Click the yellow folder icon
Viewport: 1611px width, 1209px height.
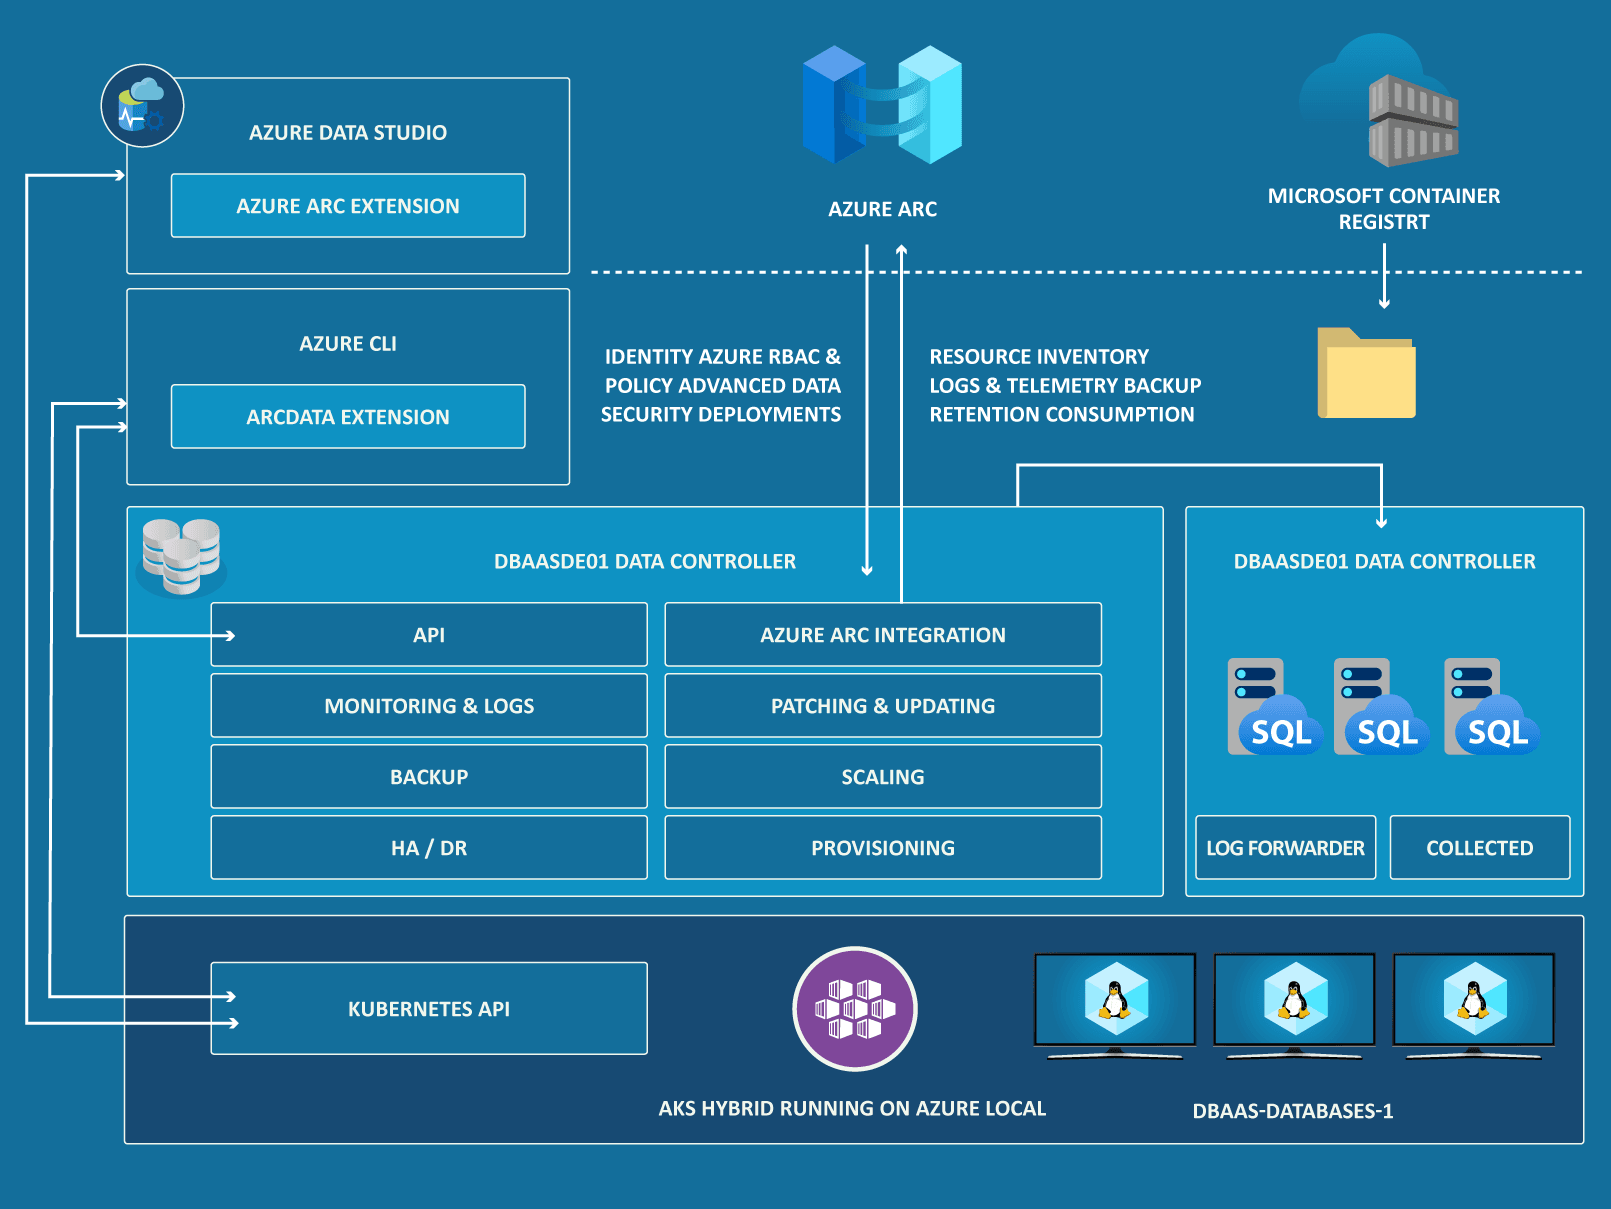coord(1366,373)
